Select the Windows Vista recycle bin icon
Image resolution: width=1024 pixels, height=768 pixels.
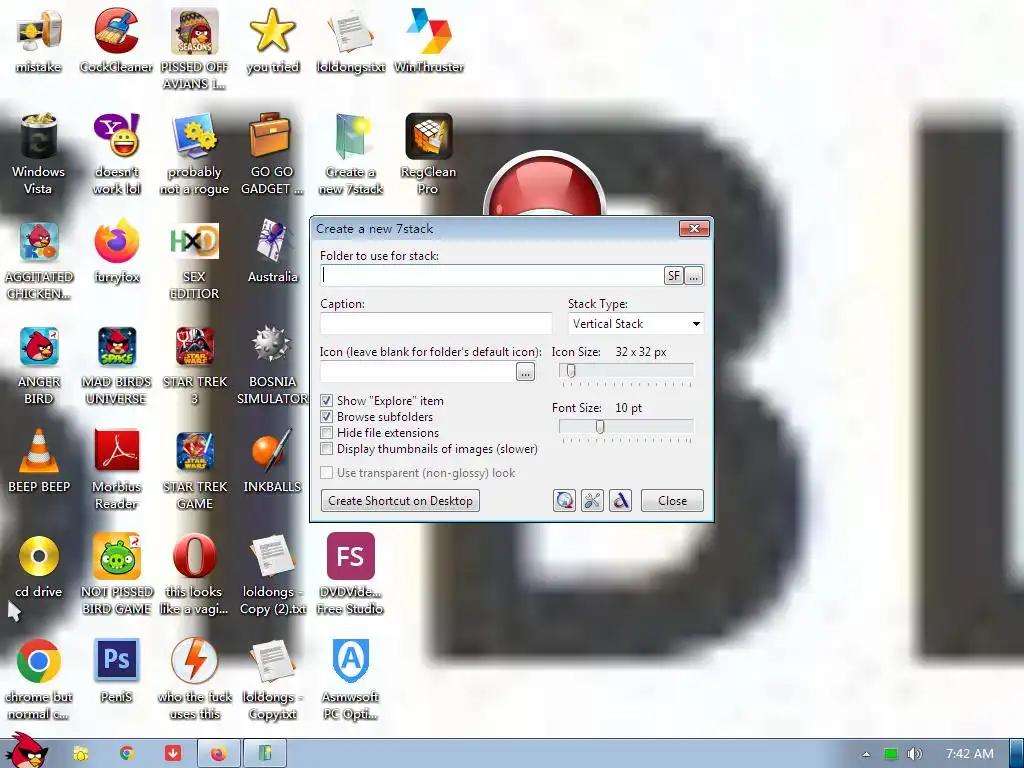point(39,154)
